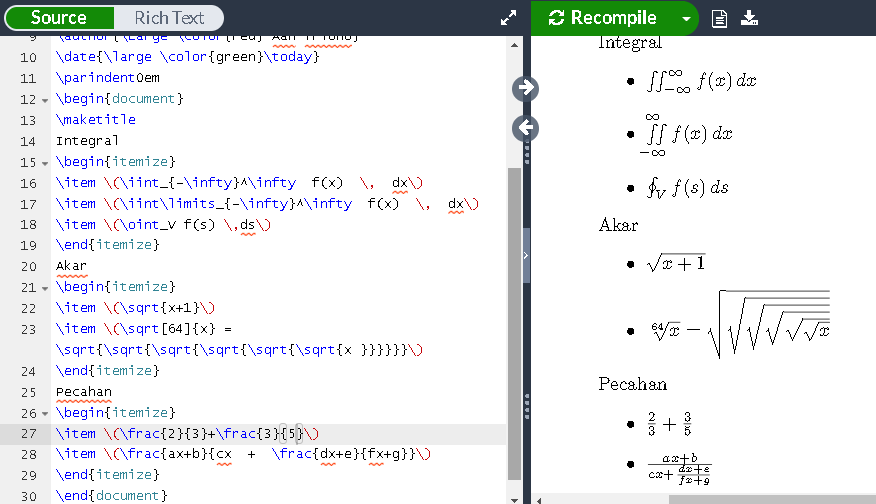876x504 pixels.
Task: Download the compiled PDF
Action: point(749,18)
